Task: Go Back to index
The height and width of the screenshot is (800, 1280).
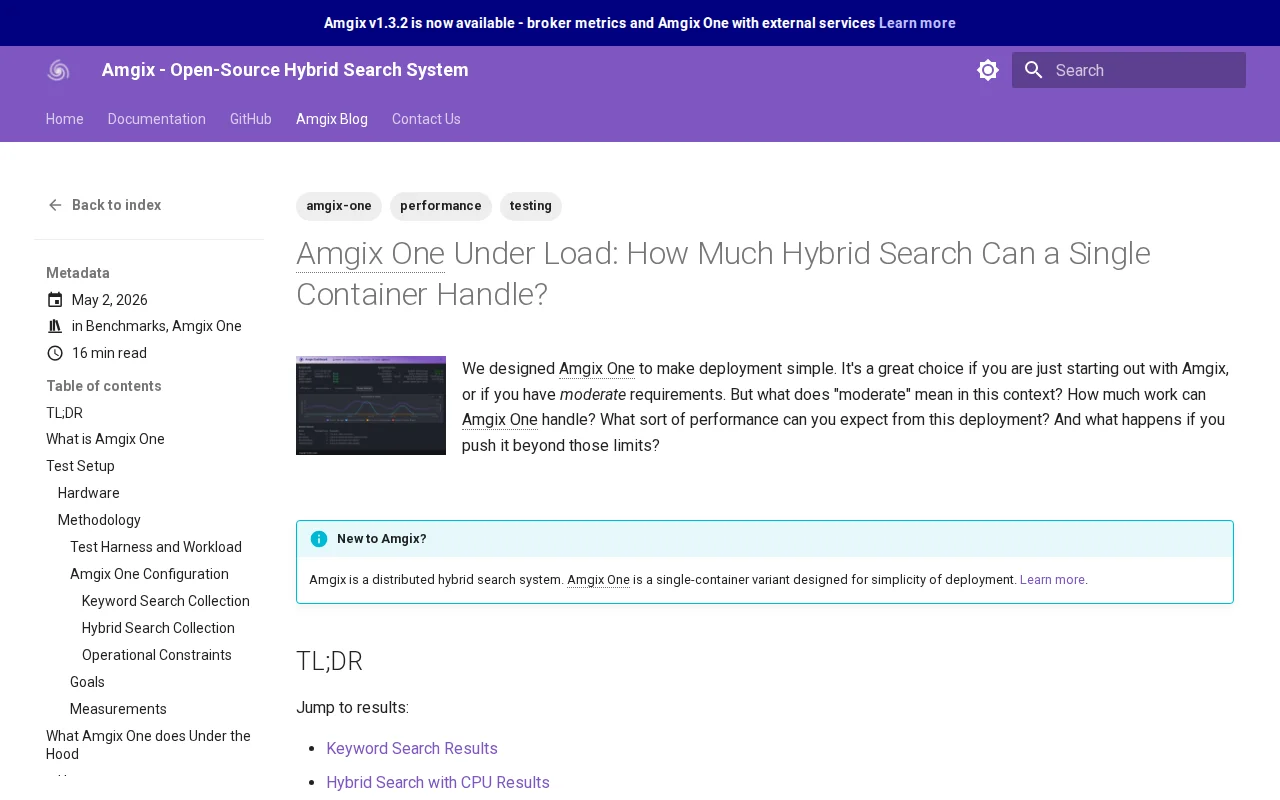Action: 116,205
